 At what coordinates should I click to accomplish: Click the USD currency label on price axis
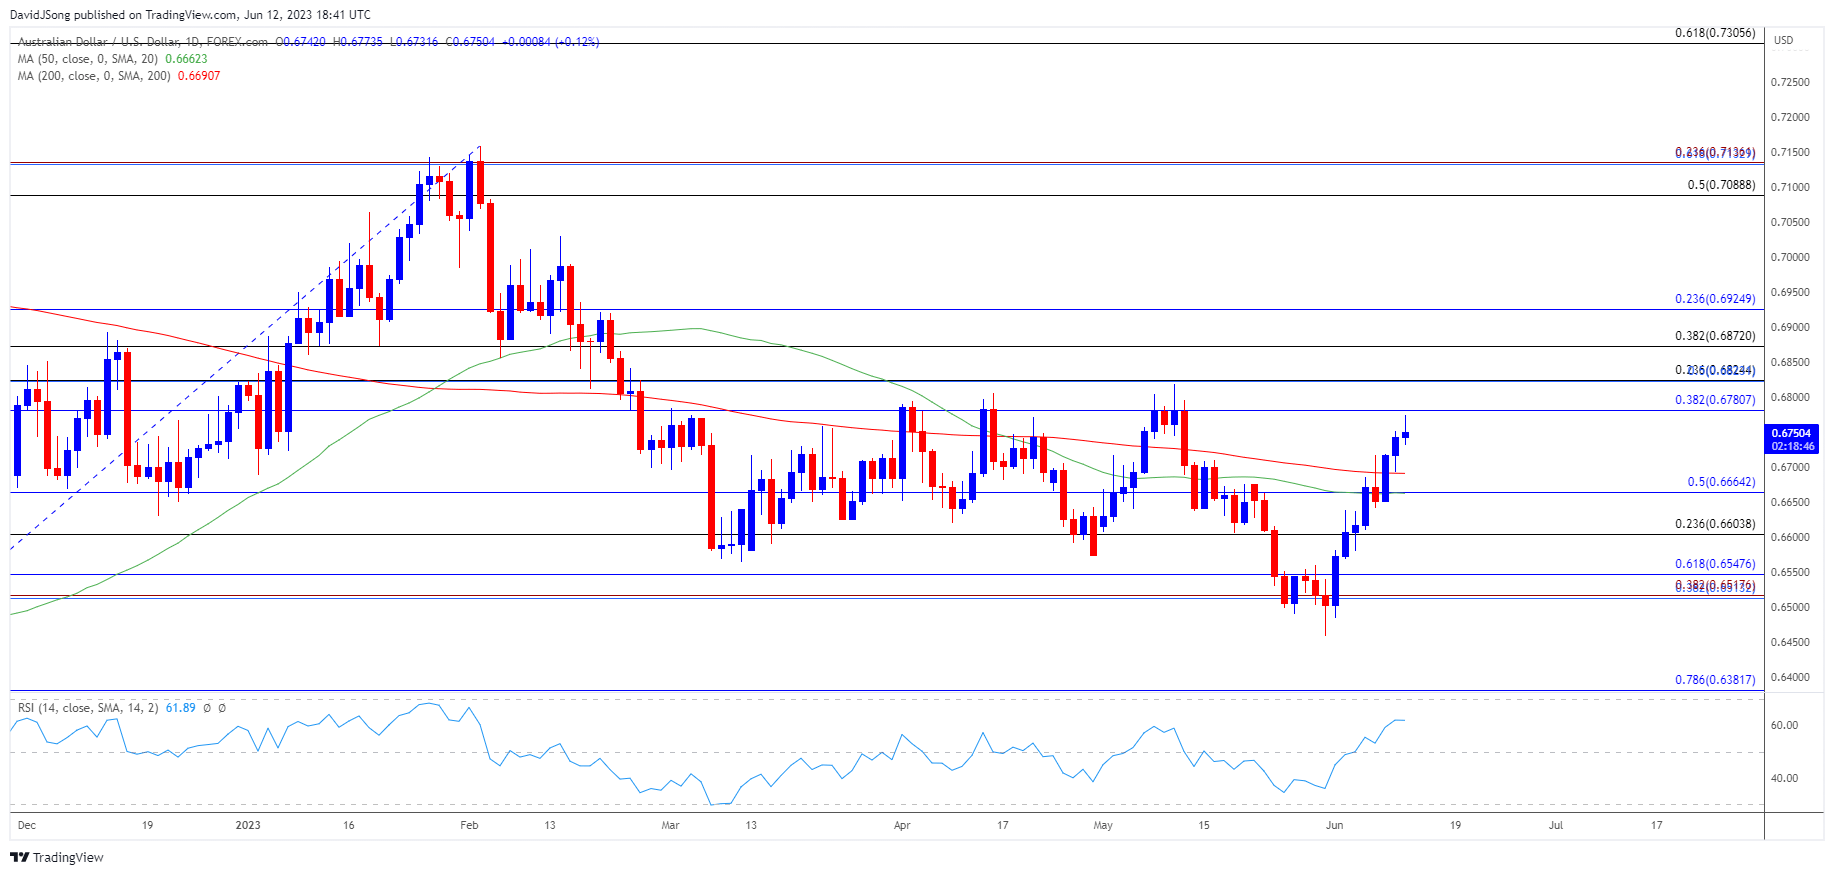tap(1784, 40)
